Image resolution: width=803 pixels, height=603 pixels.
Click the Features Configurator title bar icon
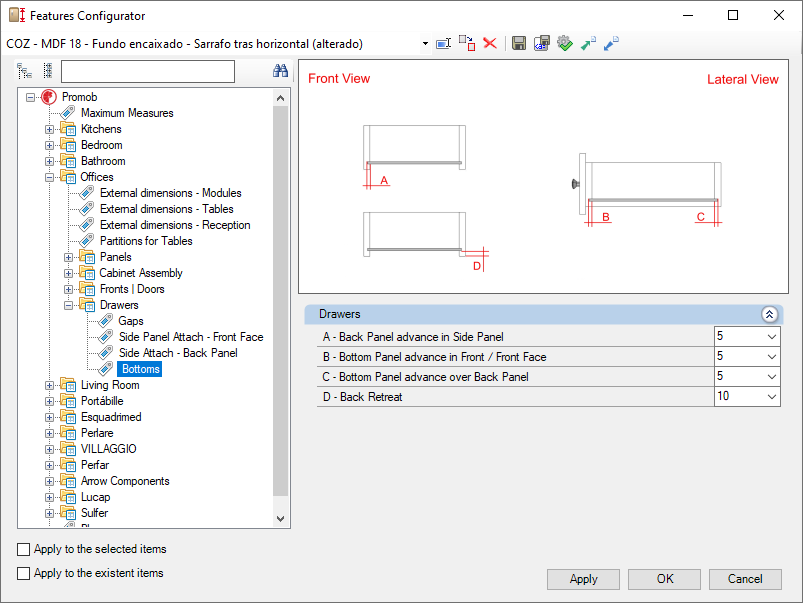[17, 15]
